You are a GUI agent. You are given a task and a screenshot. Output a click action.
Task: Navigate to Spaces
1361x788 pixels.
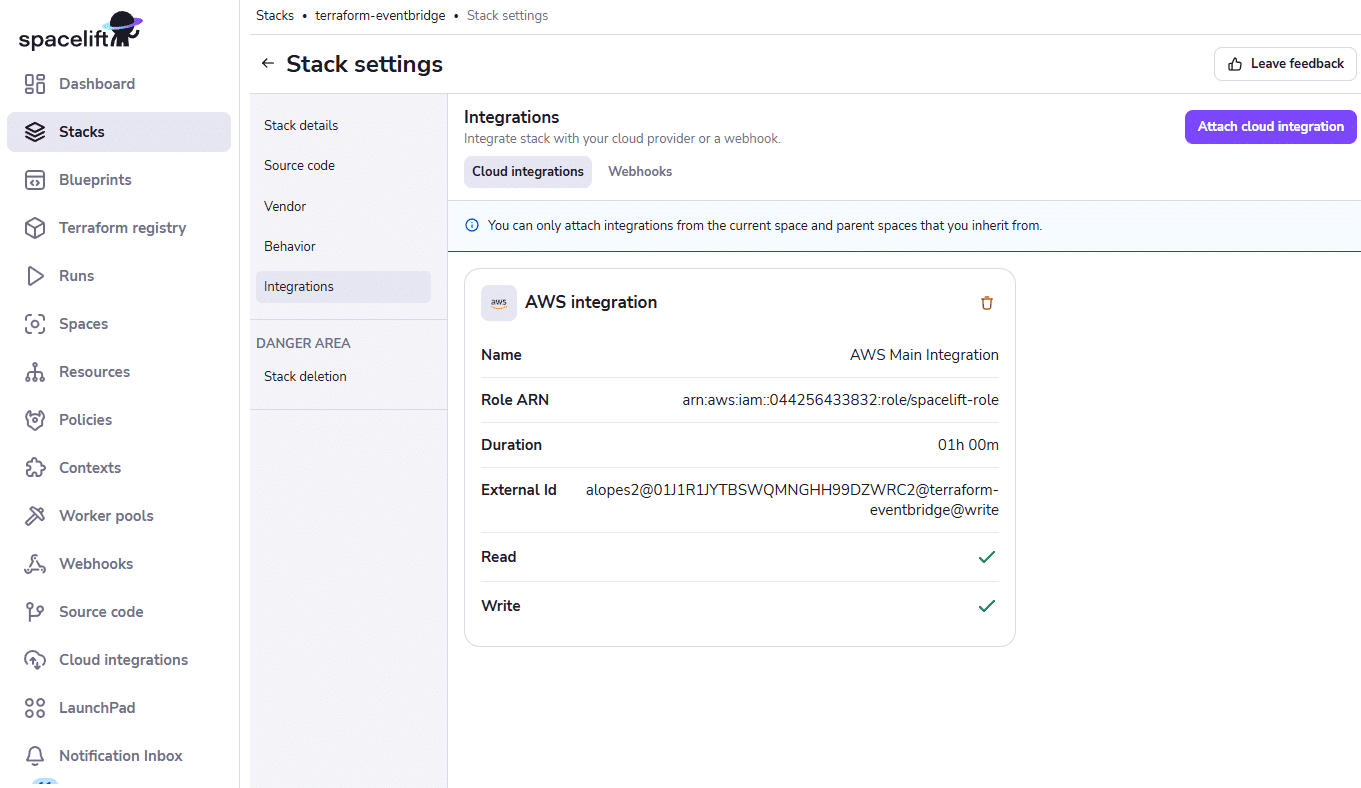(x=119, y=324)
